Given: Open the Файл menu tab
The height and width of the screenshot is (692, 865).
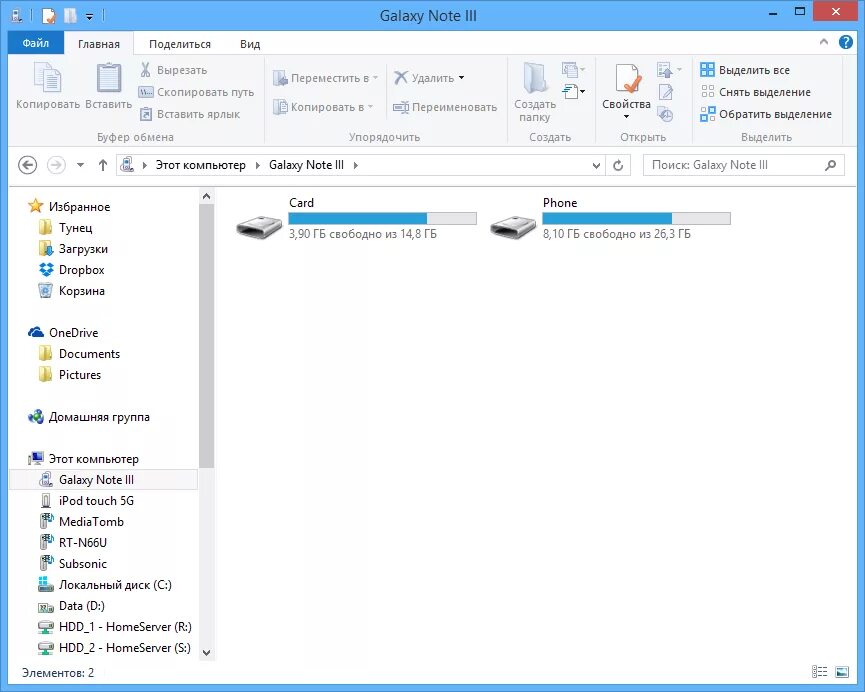Looking at the screenshot, I should 36,43.
